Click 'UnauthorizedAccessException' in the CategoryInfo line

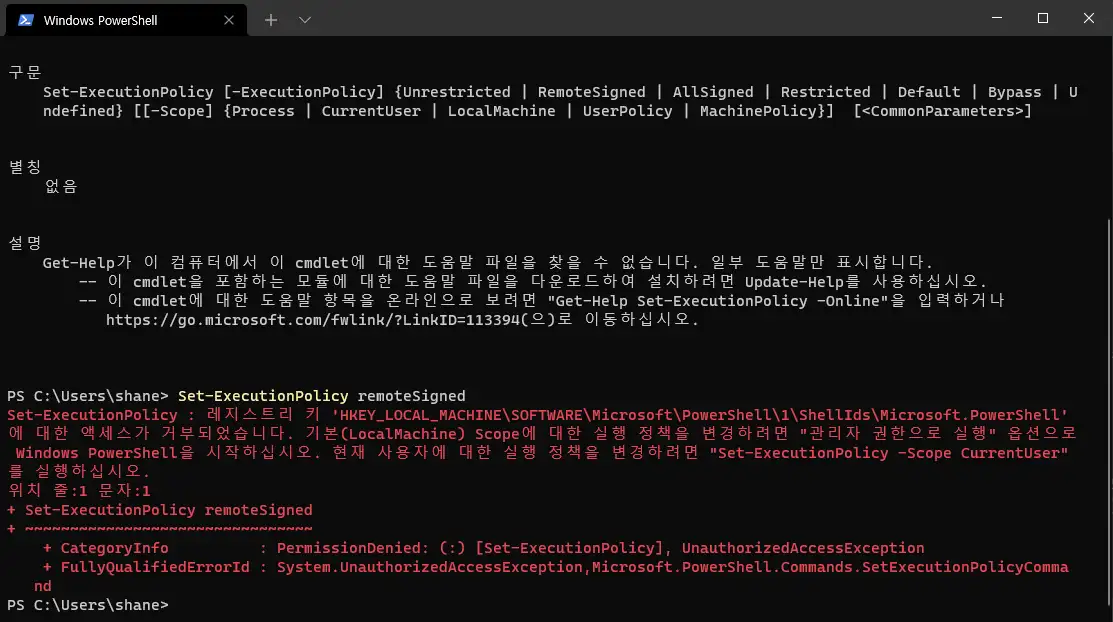pyautogui.click(x=803, y=548)
